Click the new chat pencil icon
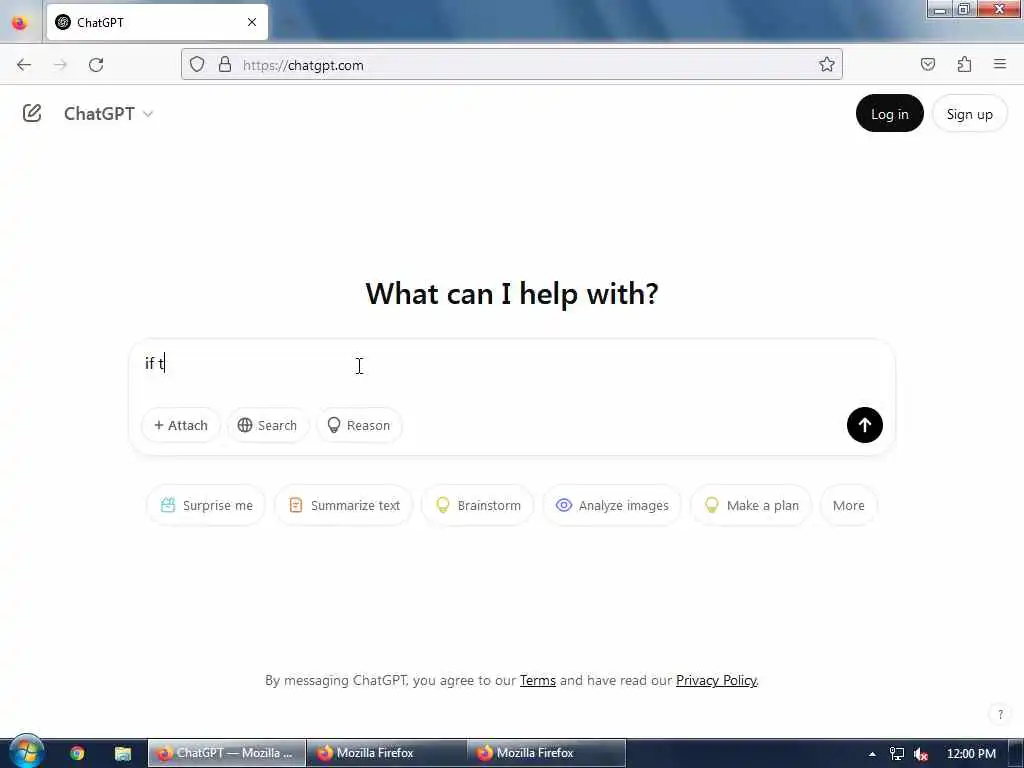1024x768 pixels. click(x=32, y=114)
